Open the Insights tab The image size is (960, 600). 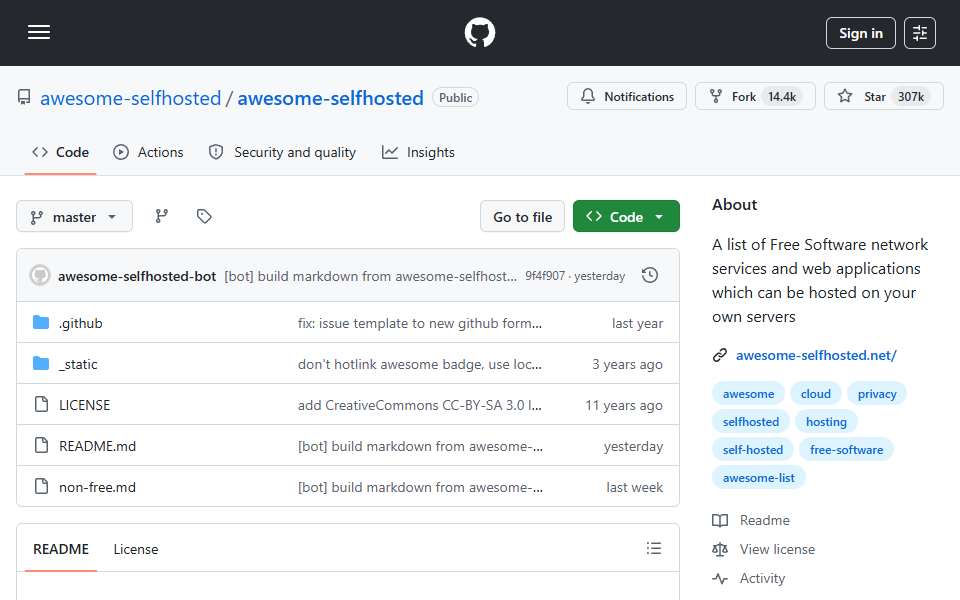point(418,152)
